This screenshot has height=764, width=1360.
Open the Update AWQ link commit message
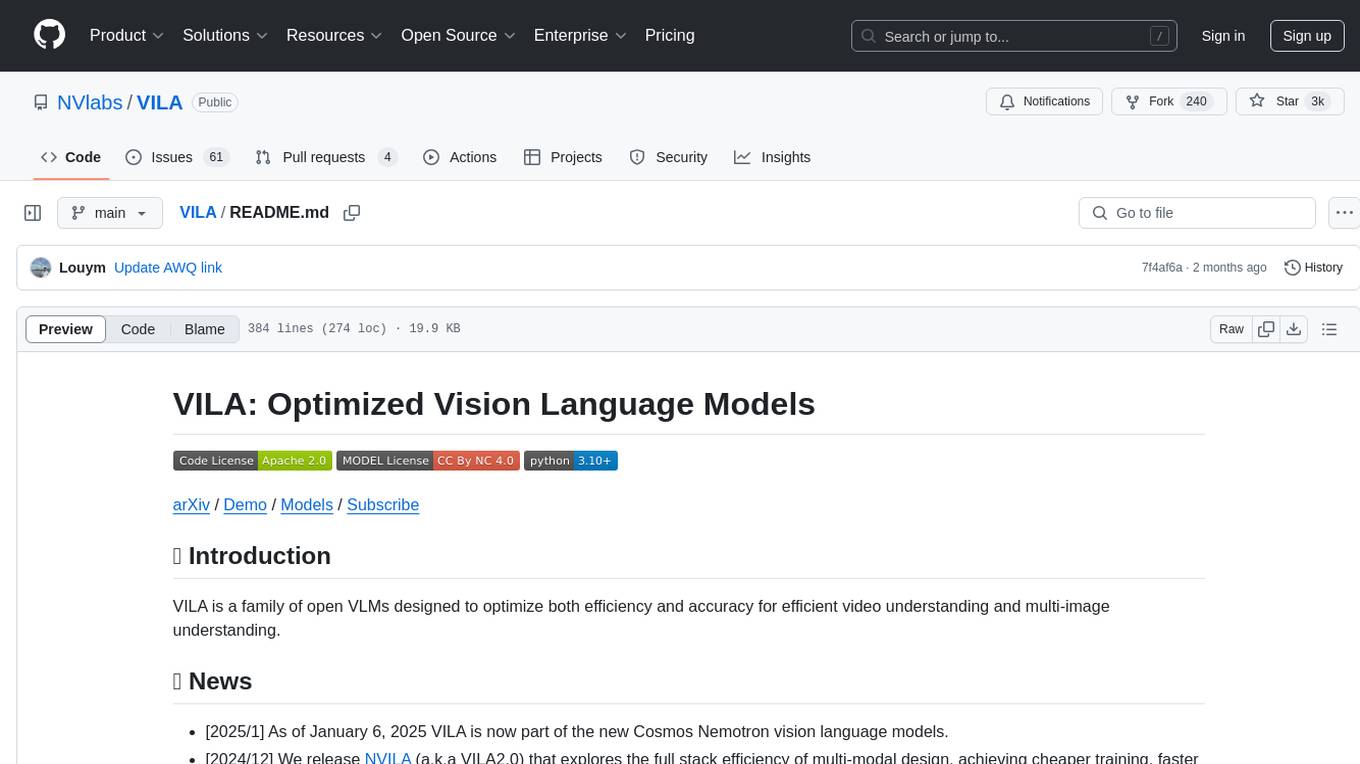(x=168, y=268)
